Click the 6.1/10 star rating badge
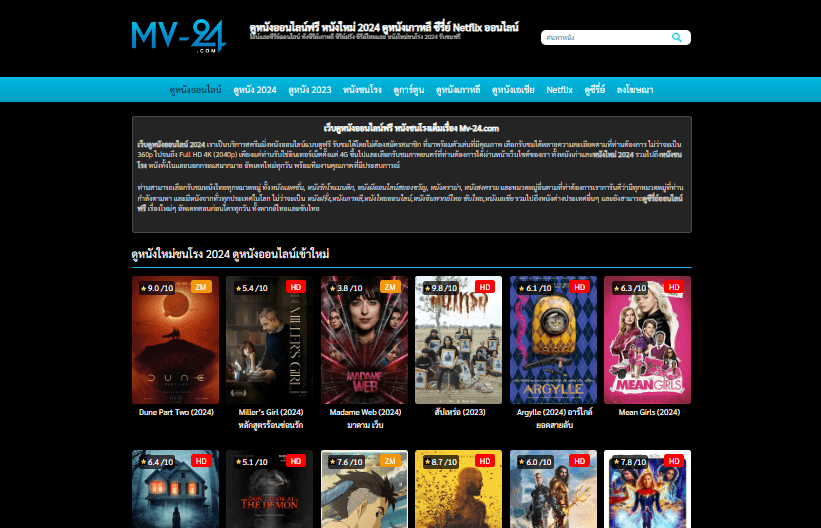 pyautogui.click(x=535, y=288)
